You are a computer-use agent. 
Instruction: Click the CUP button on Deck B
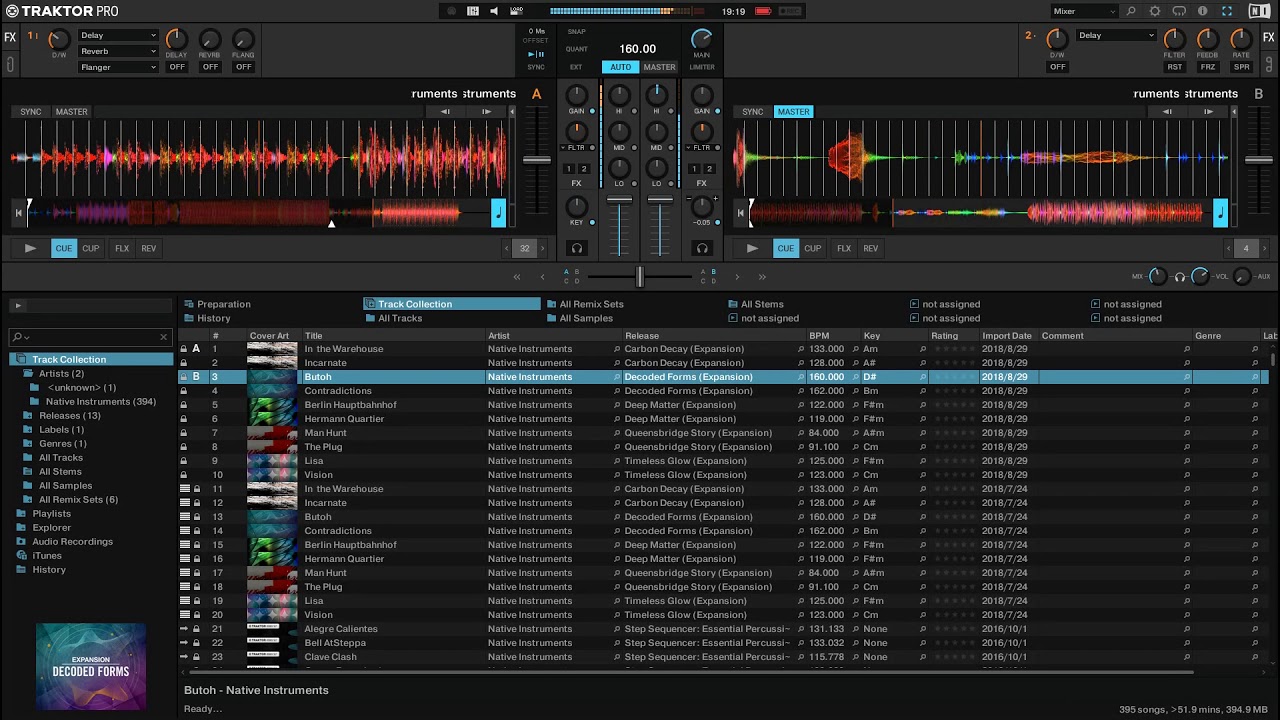click(x=813, y=248)
